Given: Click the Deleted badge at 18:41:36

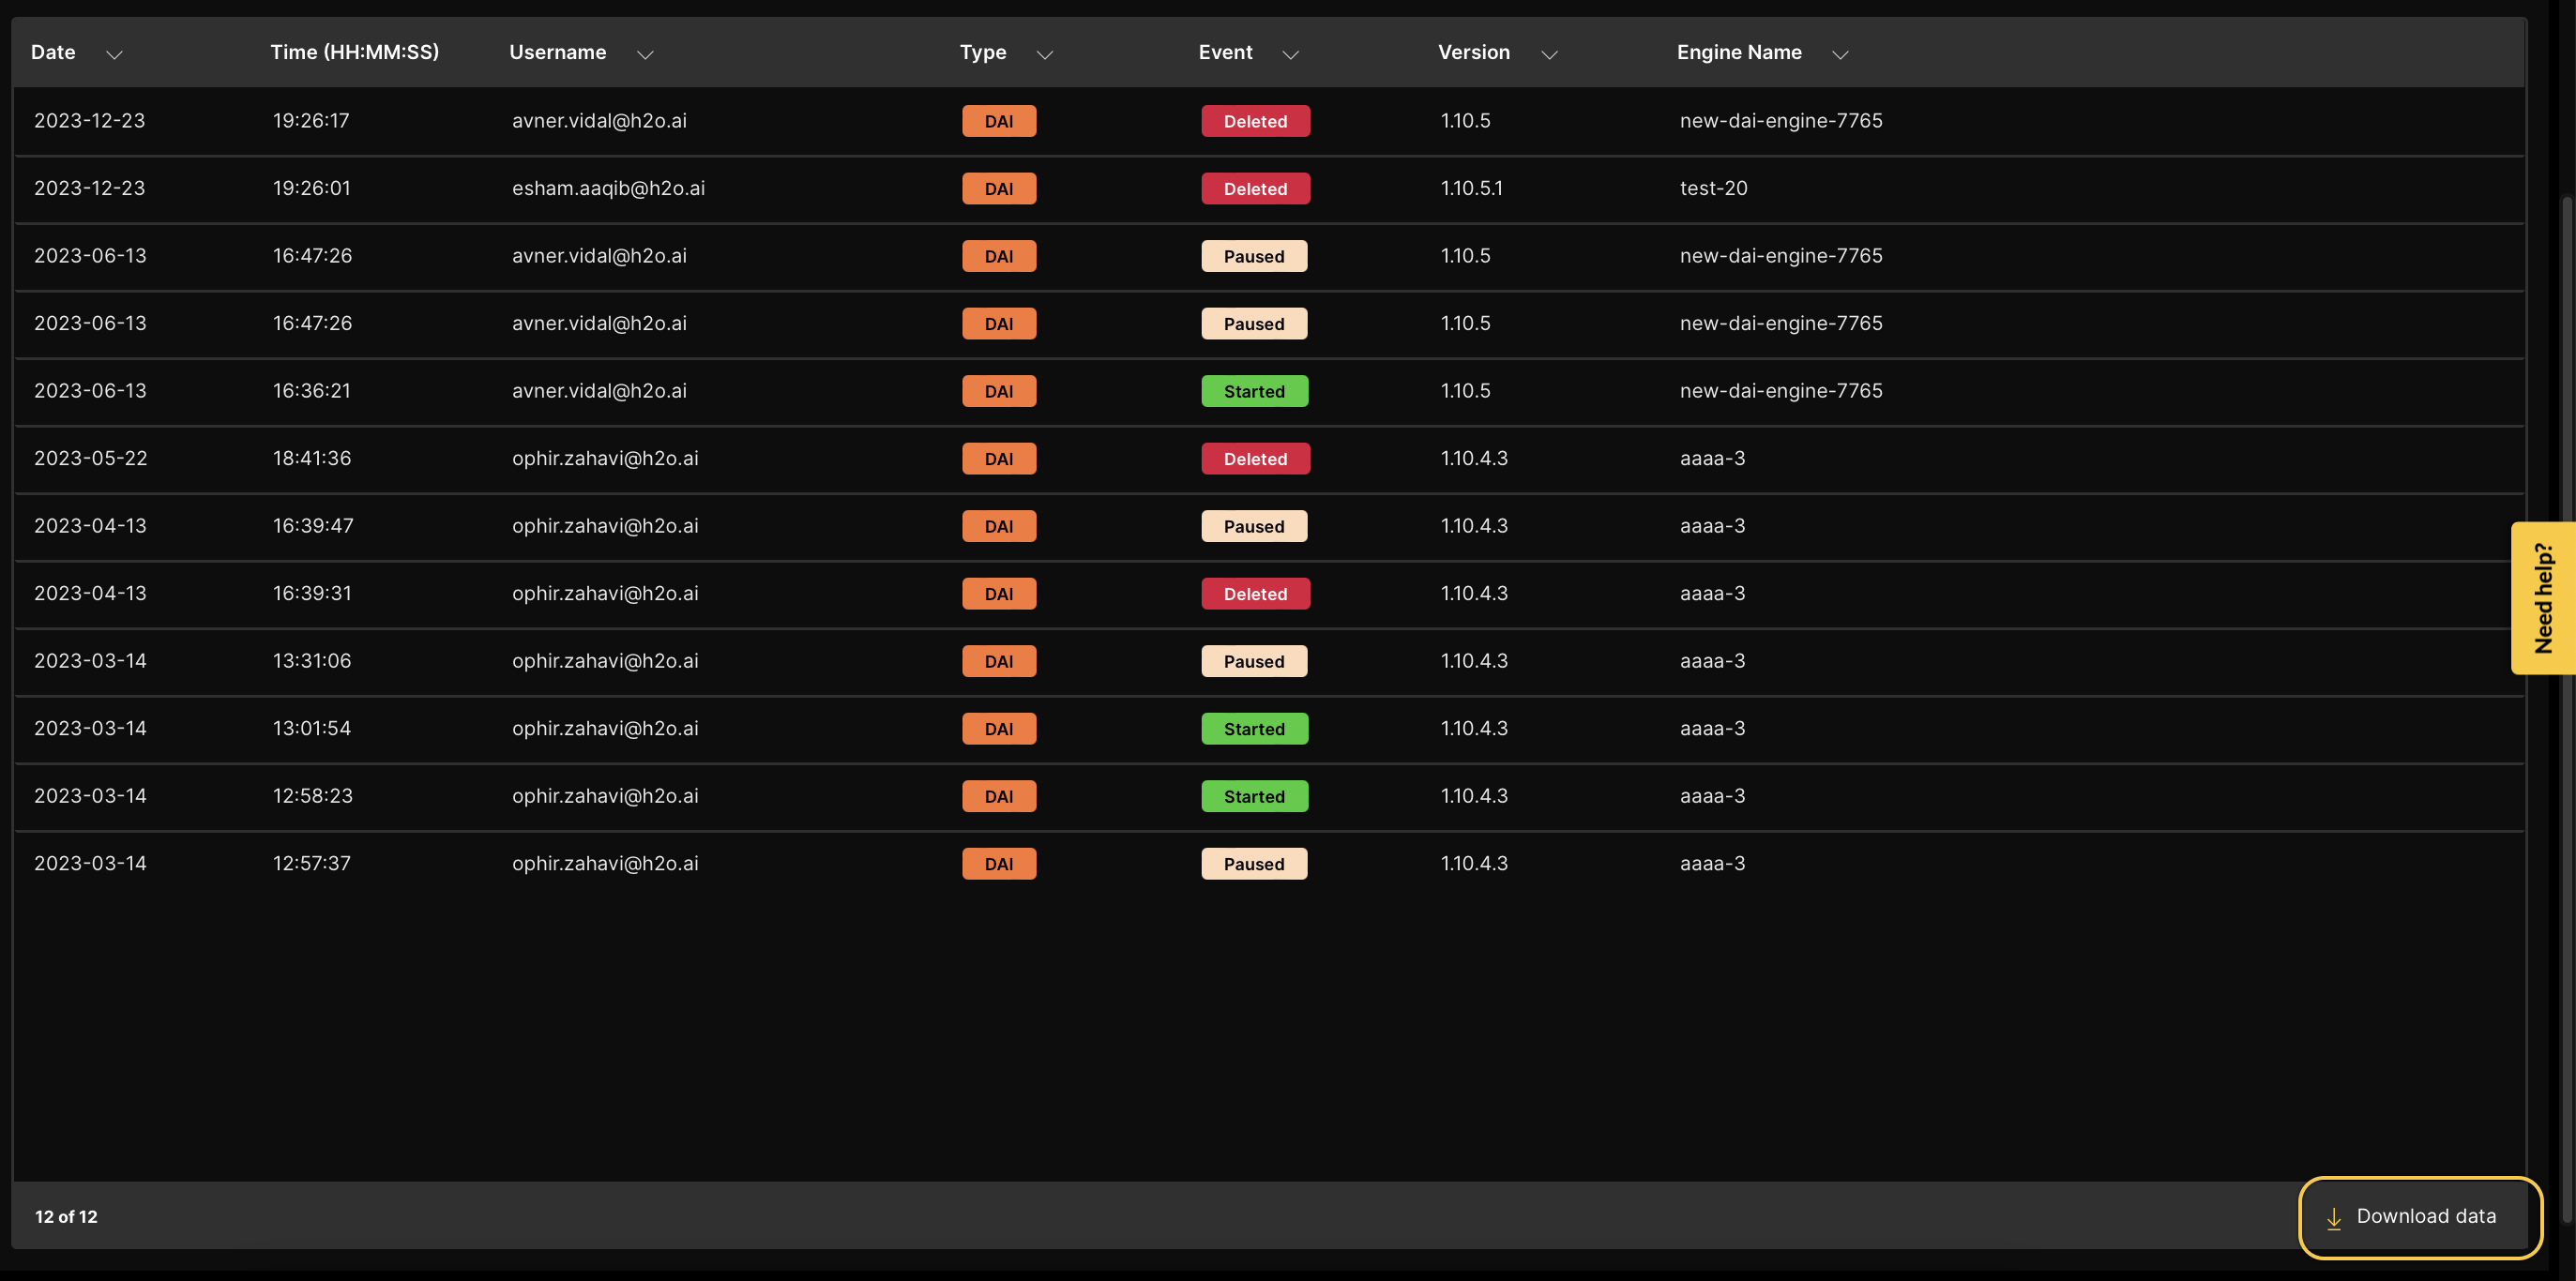Looking at the screenshot, I should (x=1255, y=459).
